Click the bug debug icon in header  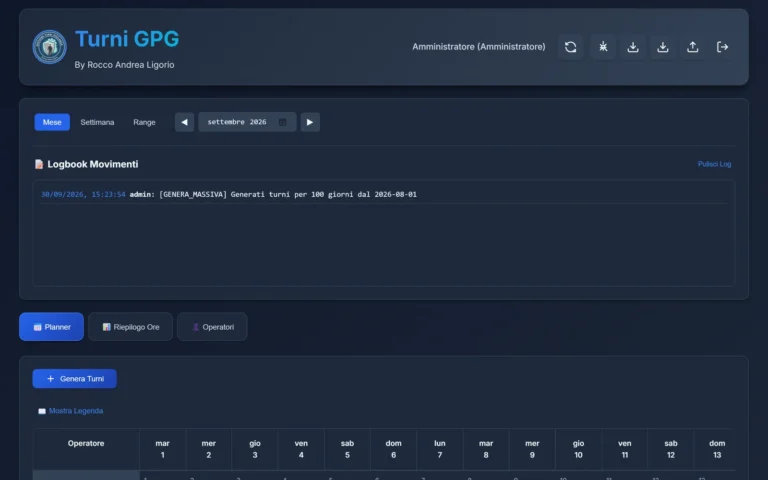pos(603,47)
